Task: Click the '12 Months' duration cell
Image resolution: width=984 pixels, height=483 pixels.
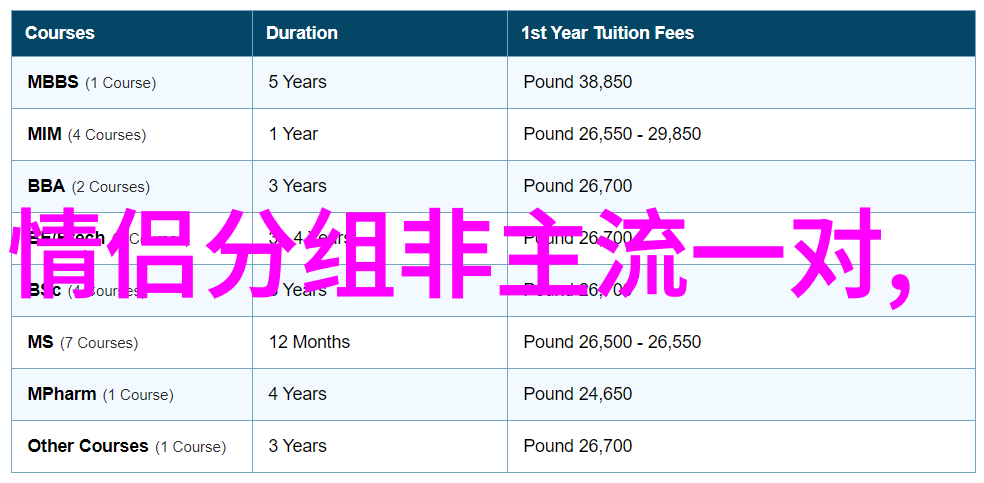Action: 309,342
